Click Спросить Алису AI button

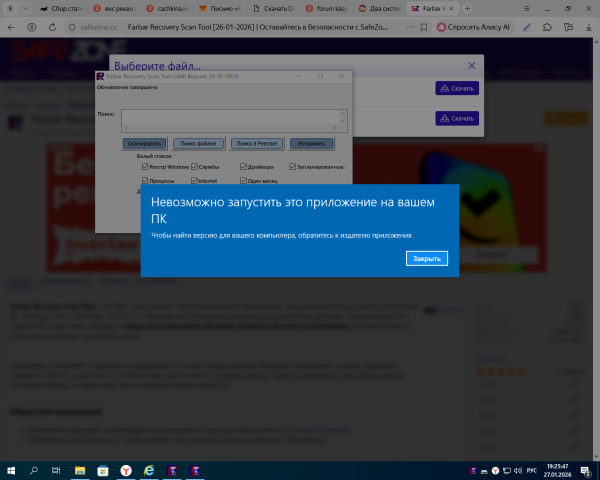click(x=473, y=27)
